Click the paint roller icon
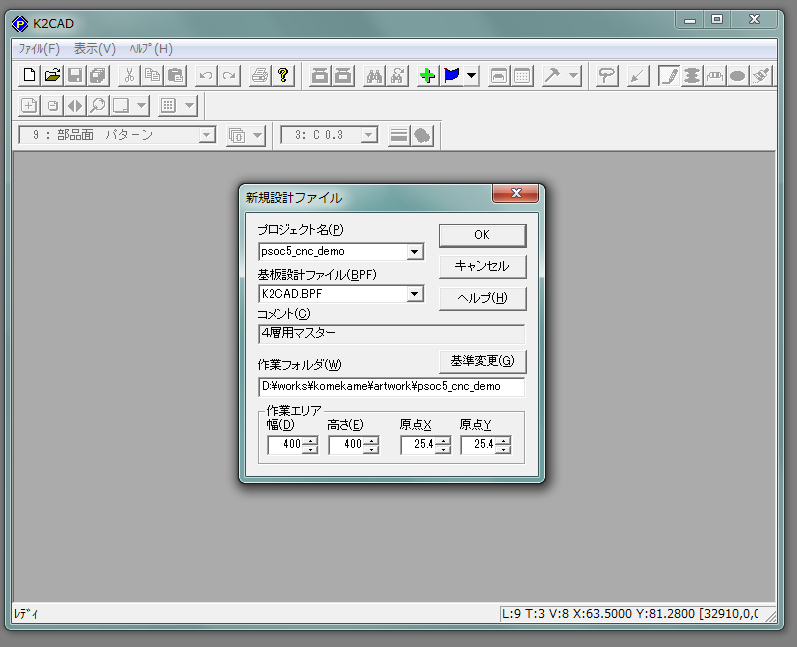The width and height of the screenshot is (797, 647). [x=606, y=76]
